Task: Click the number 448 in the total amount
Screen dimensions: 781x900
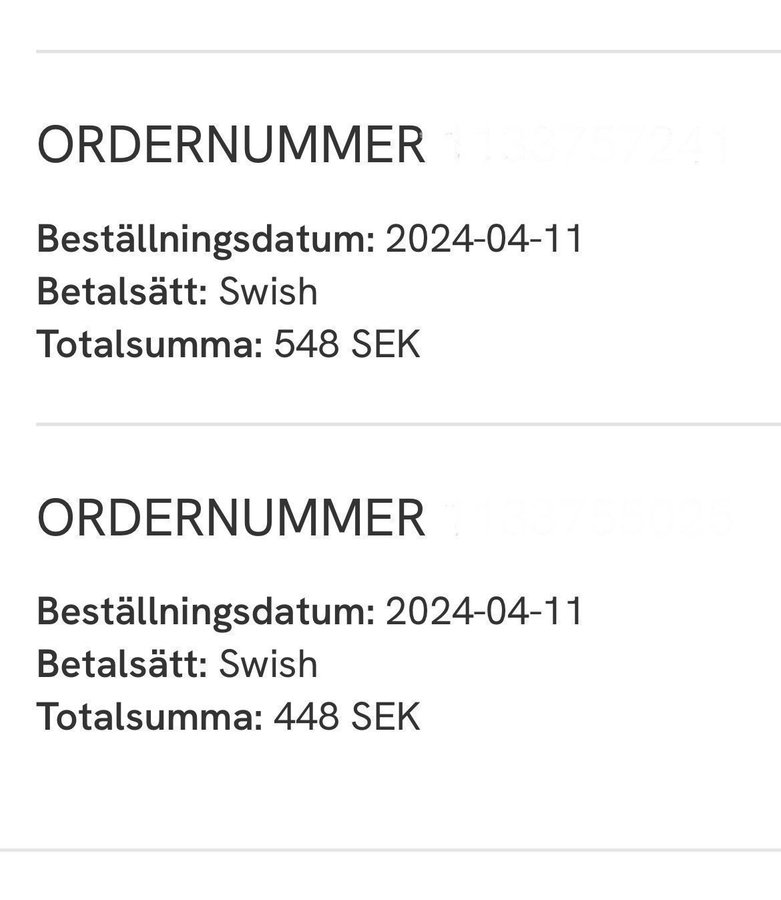Action: click(306, 717)
